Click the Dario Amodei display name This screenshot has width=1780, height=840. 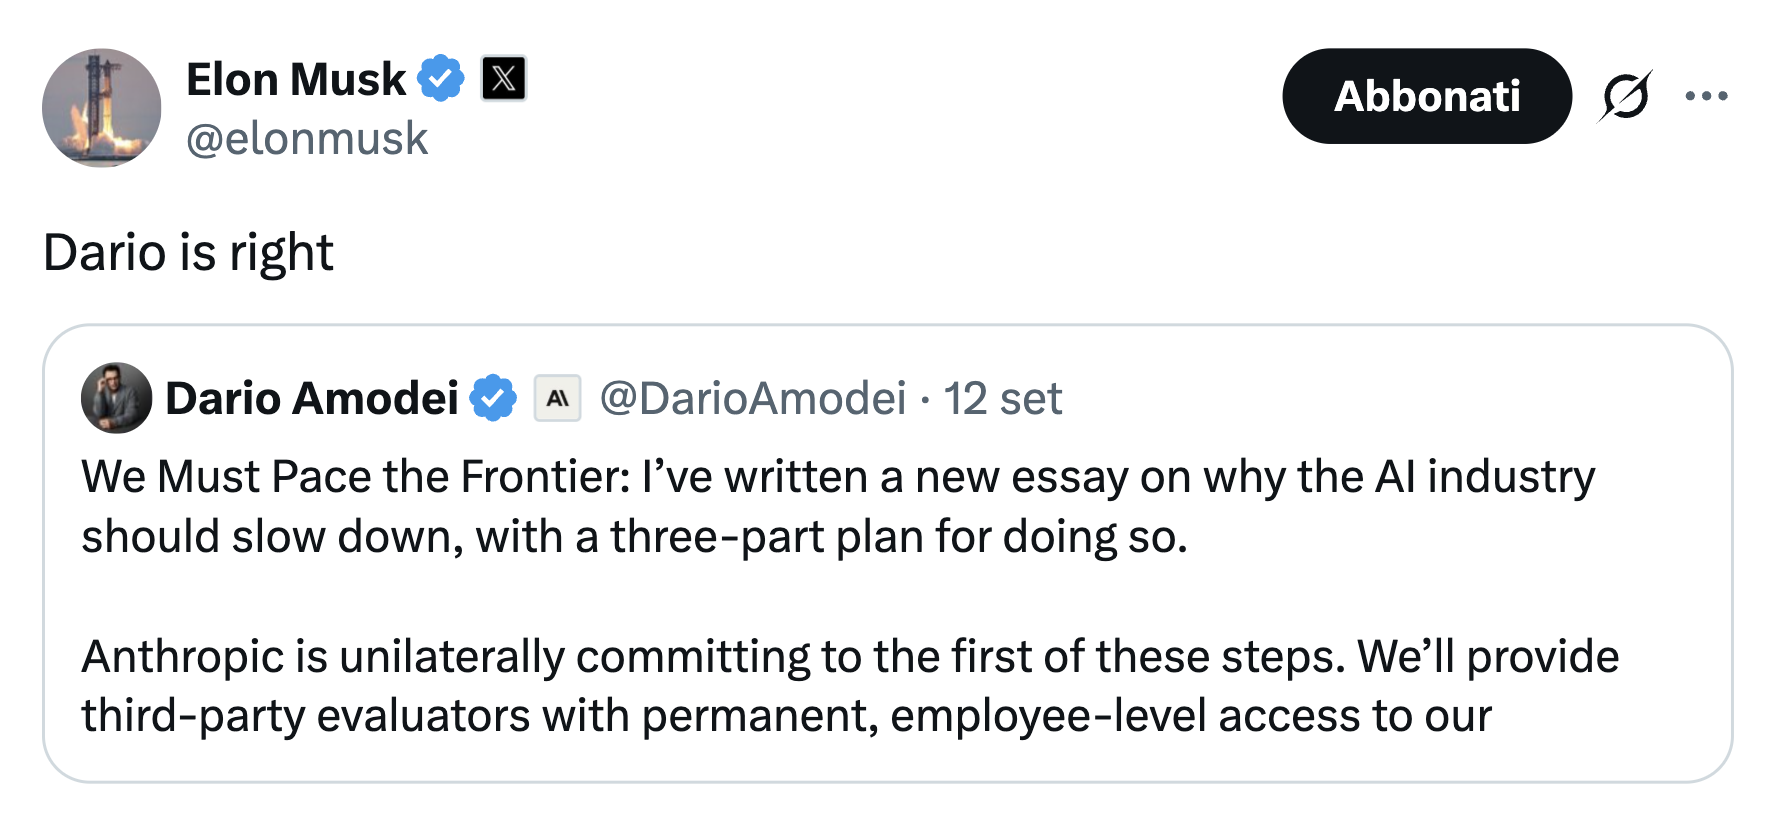(x=312, y=398)
